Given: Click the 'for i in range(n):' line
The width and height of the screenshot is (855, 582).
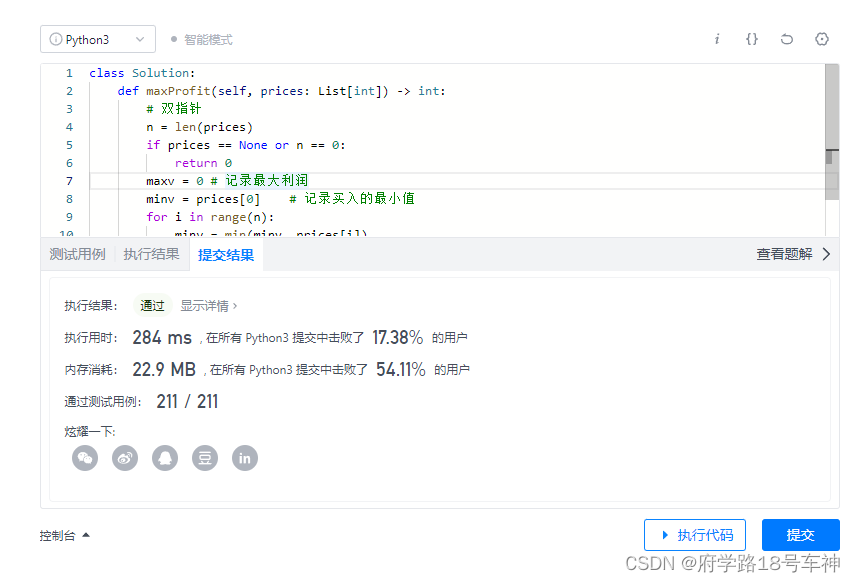Looking at the screenshot, I should 210,217.
